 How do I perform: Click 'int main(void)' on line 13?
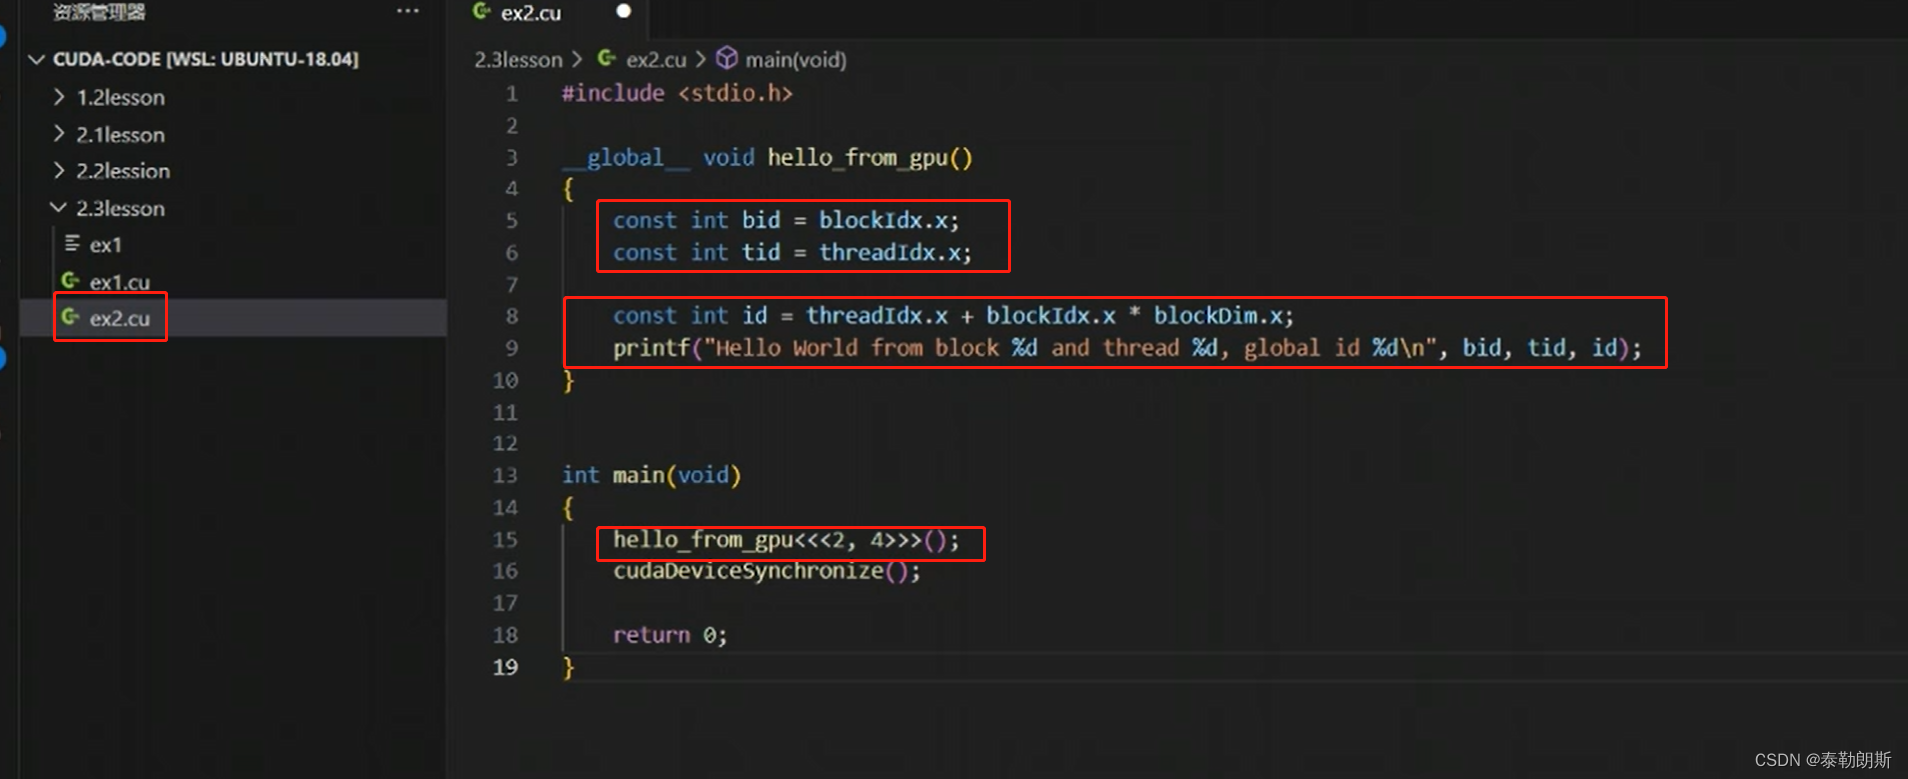pyautogui.click(x=651, y=475)
